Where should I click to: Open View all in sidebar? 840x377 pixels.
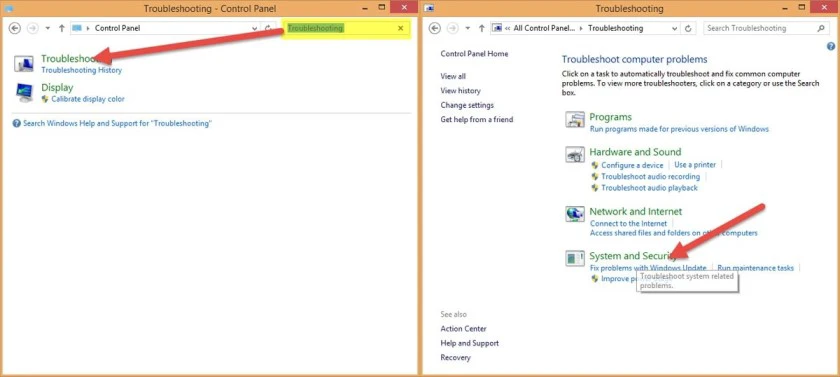pyautogui.click(x=453, y=76)
